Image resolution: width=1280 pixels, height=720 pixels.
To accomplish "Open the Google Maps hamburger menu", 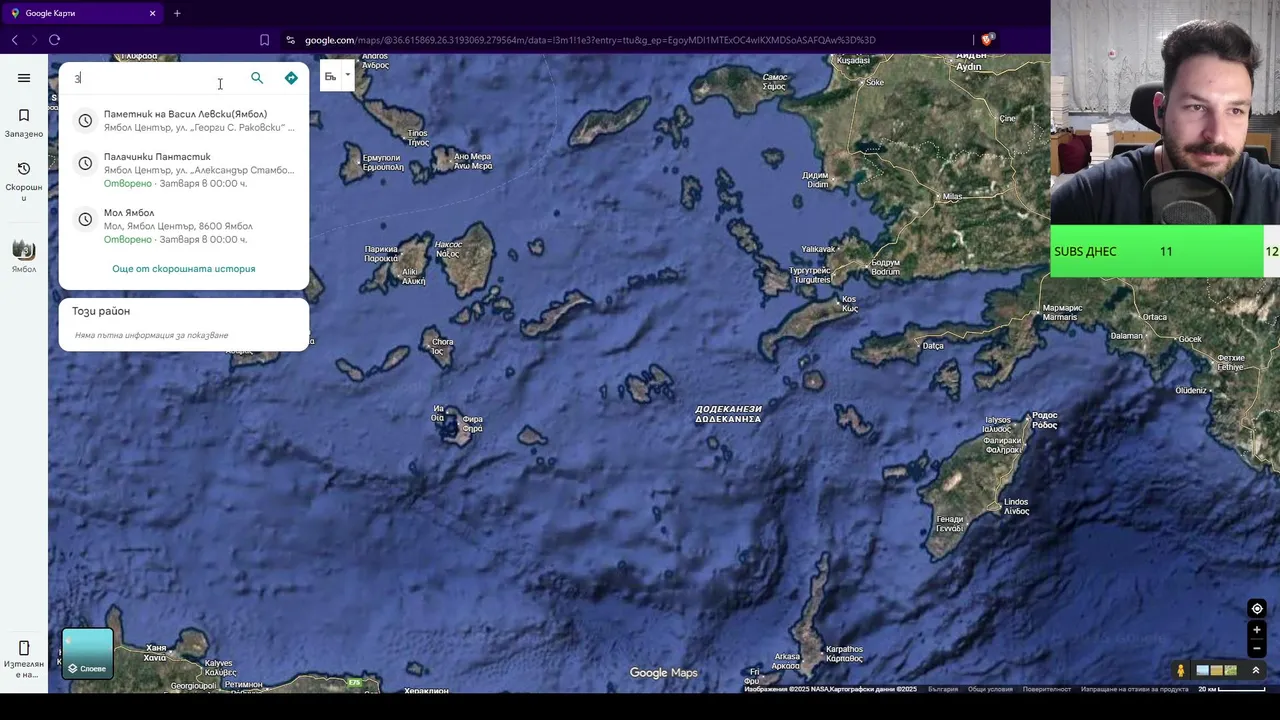I will point(24,78).
